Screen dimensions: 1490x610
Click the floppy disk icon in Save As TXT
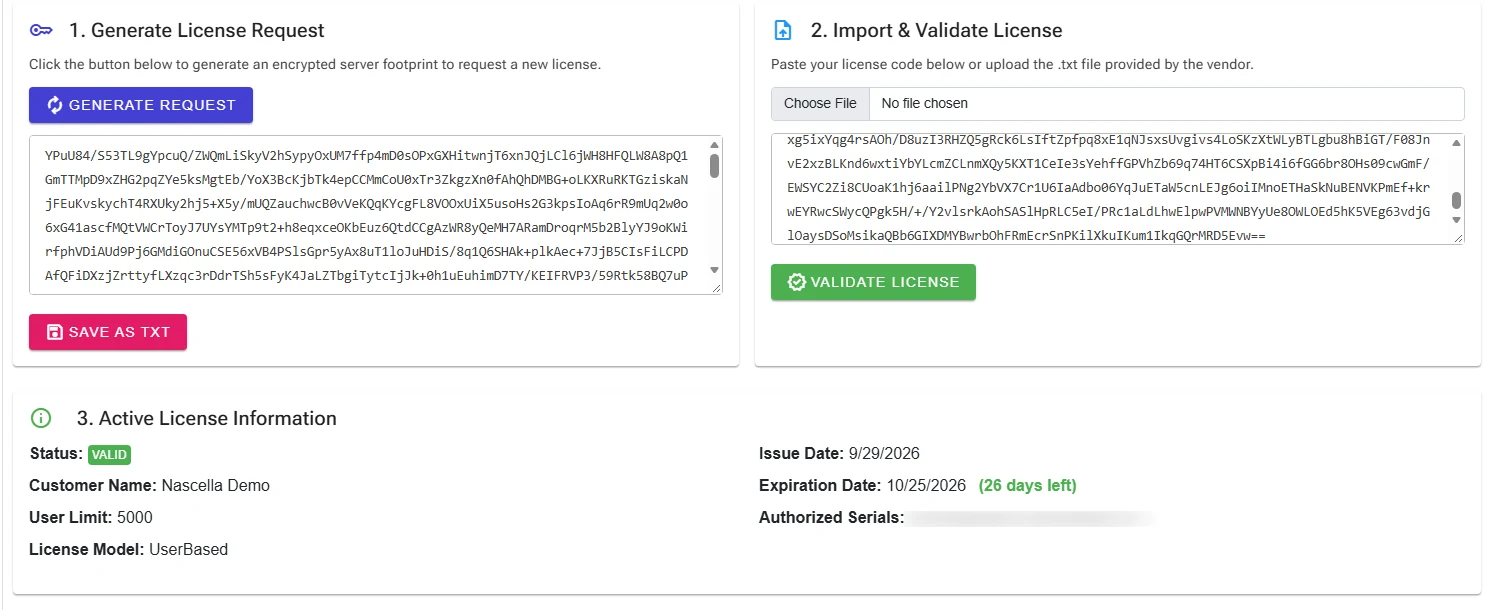55,332
